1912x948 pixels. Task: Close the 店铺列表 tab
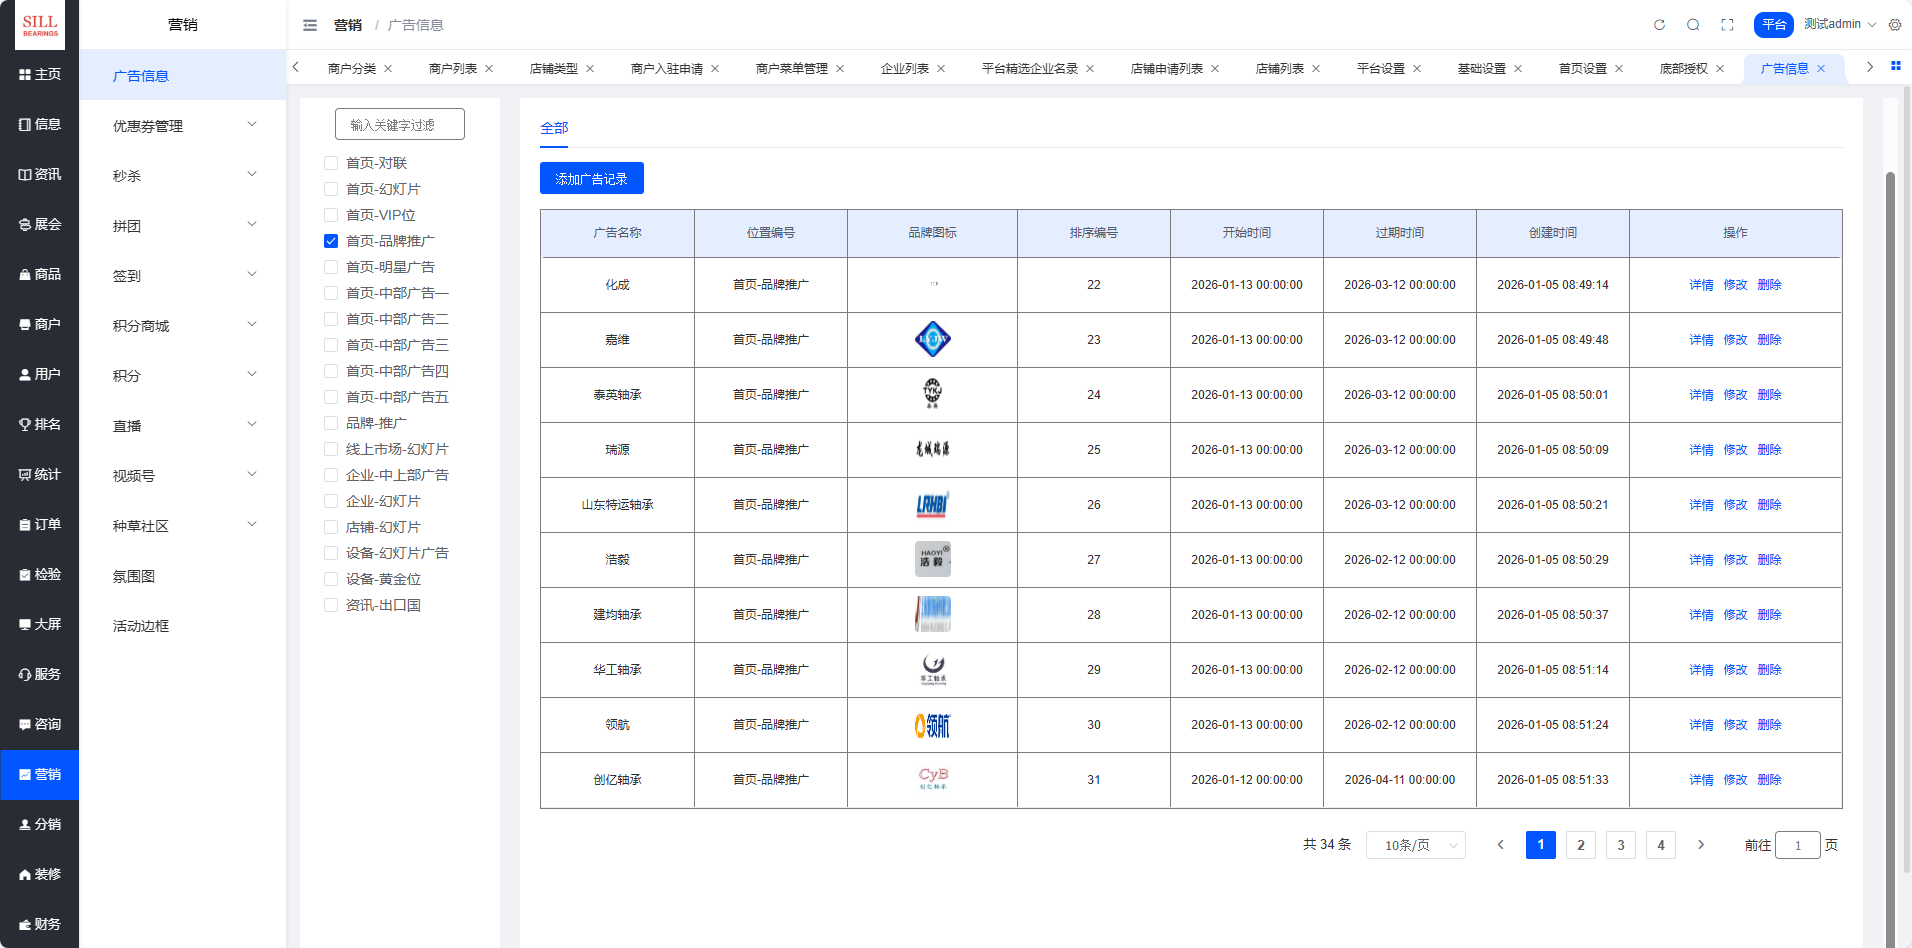click(x=1316, y=69)
